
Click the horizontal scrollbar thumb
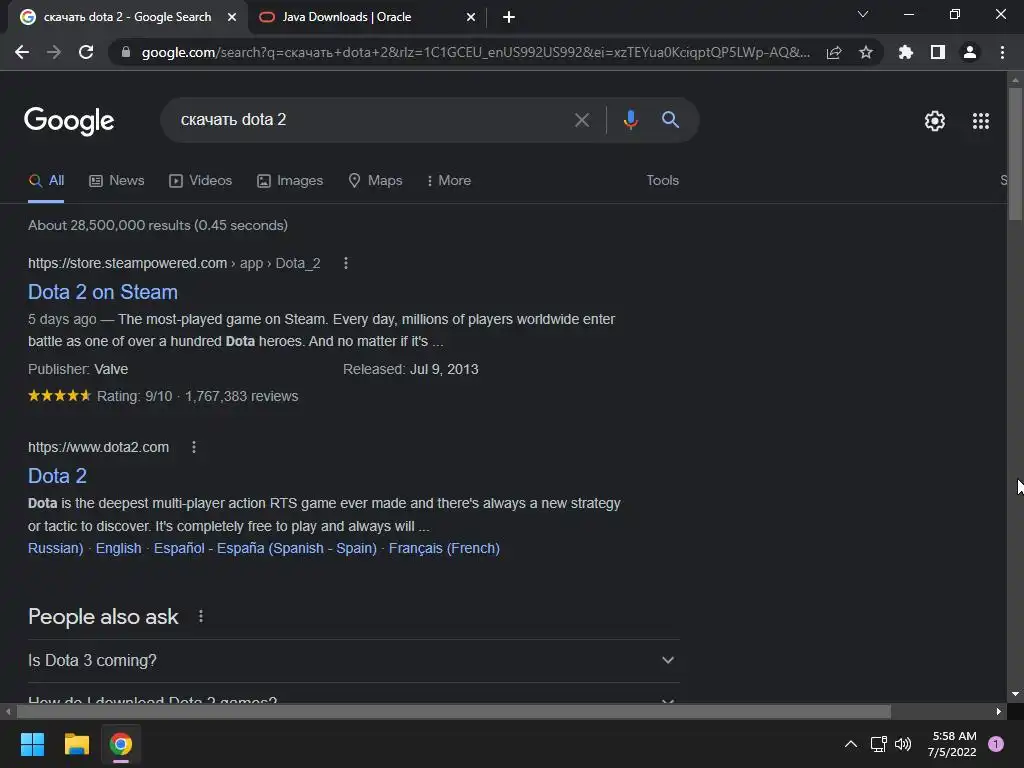tap(454, 711)
